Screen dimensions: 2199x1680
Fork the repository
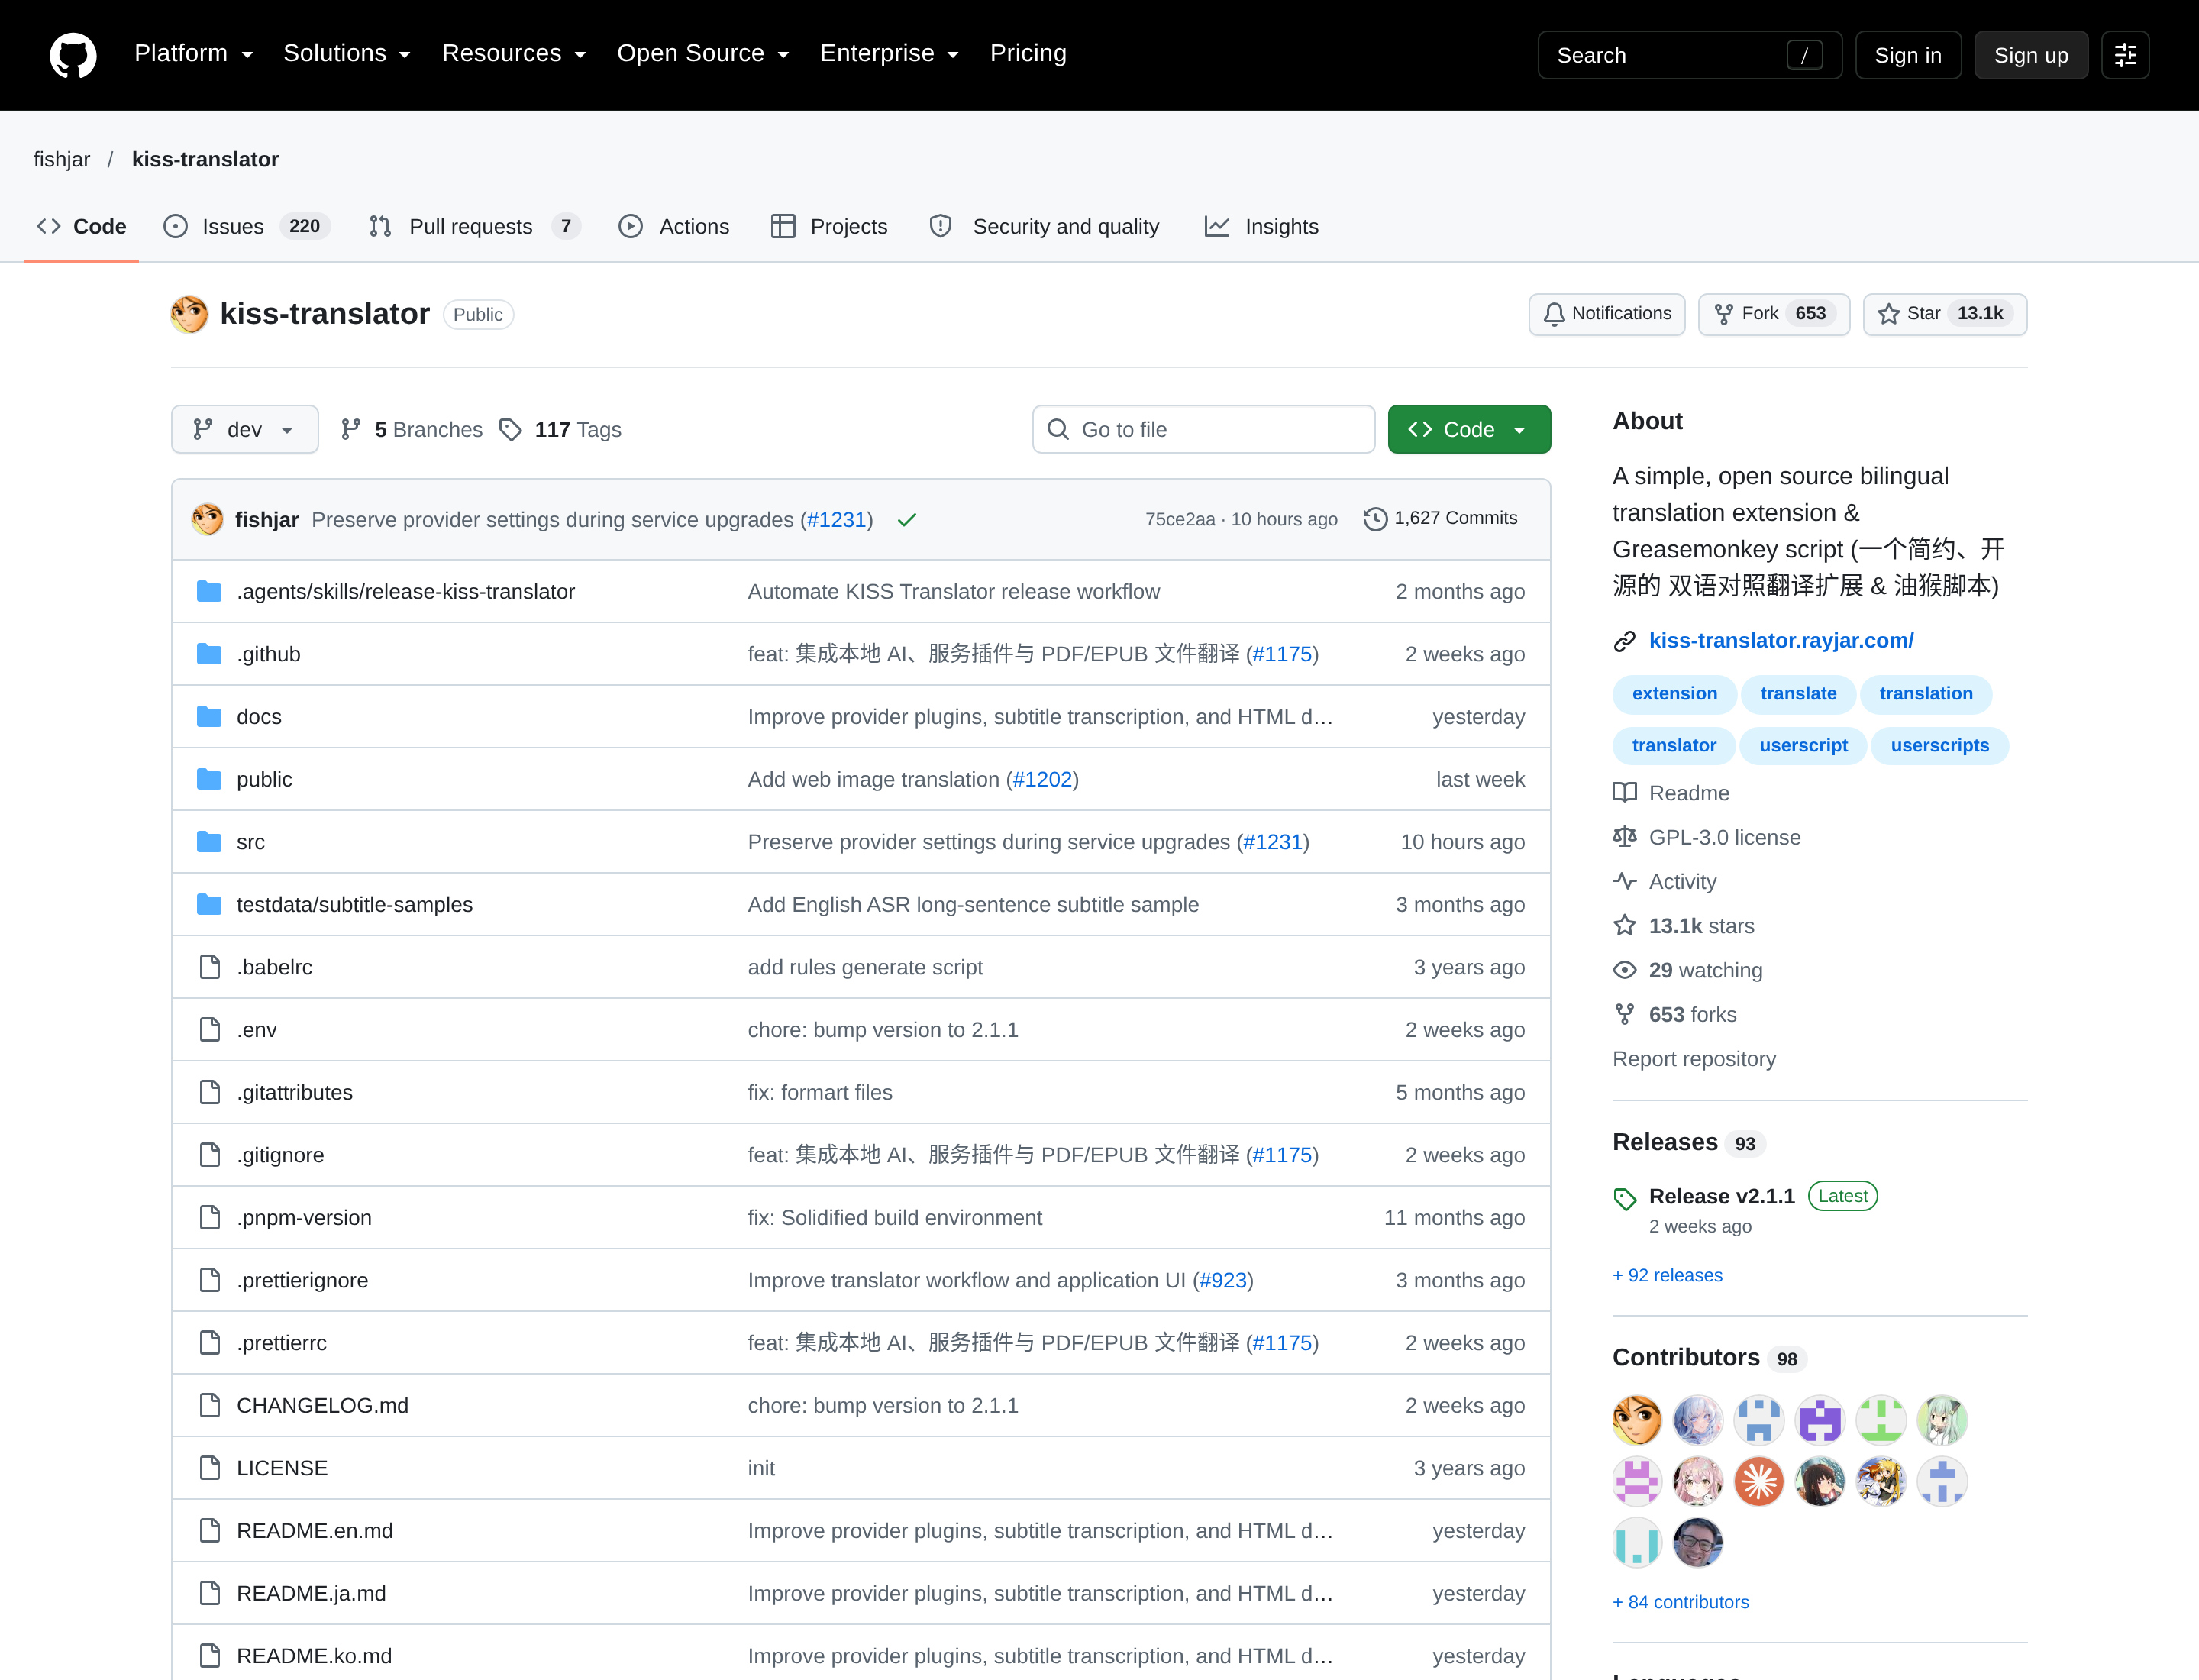[x=1773, y=314]
